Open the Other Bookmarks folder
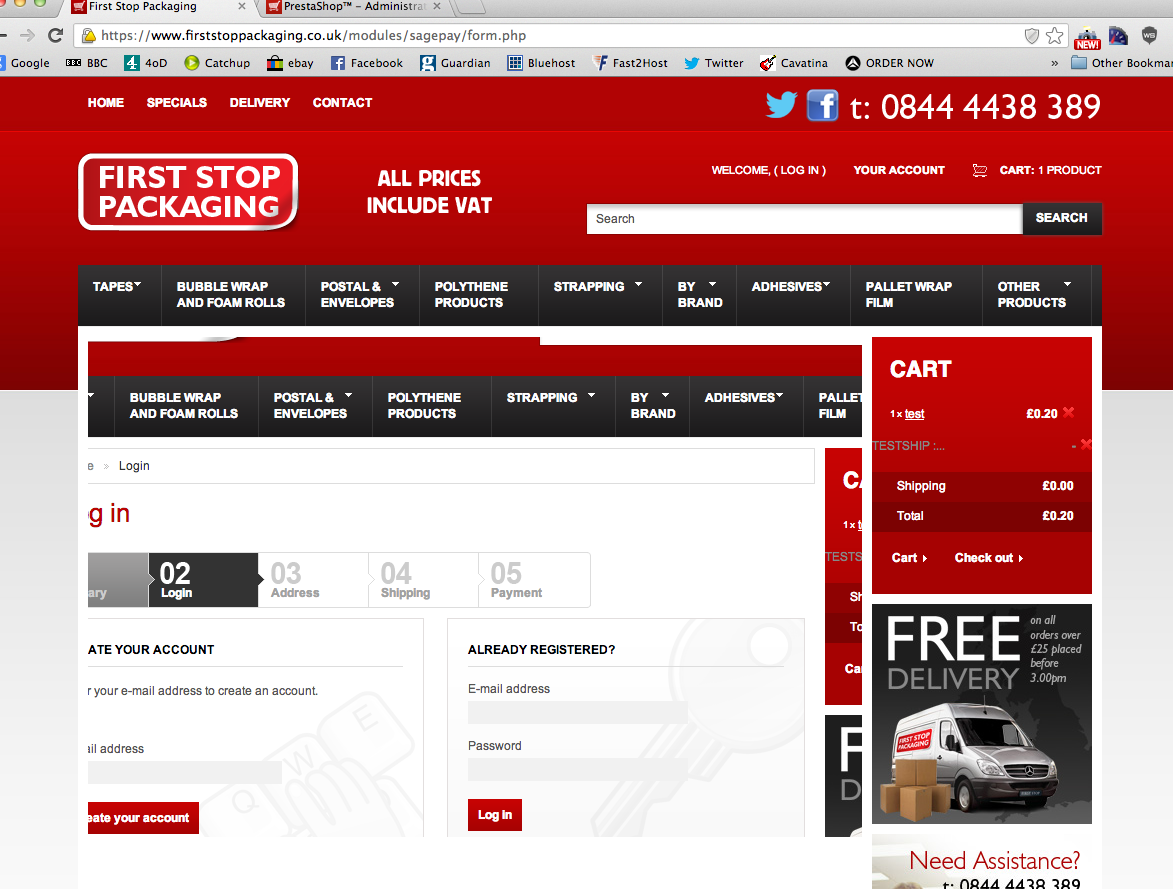1173x889 pixels. point(1121,63)
